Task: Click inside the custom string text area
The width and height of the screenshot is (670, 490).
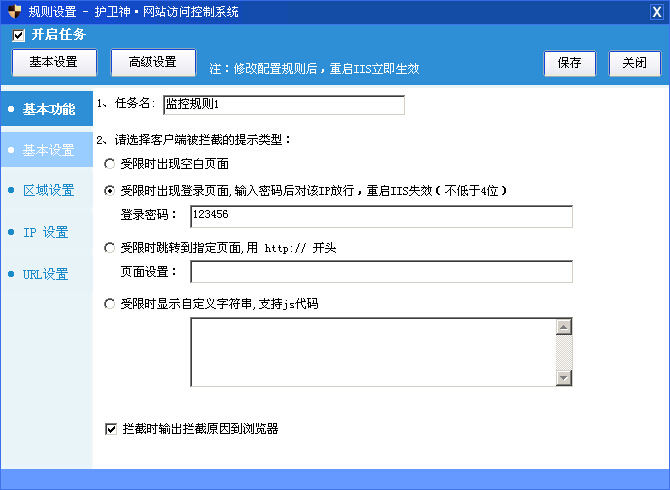Action: coord(373,352)
